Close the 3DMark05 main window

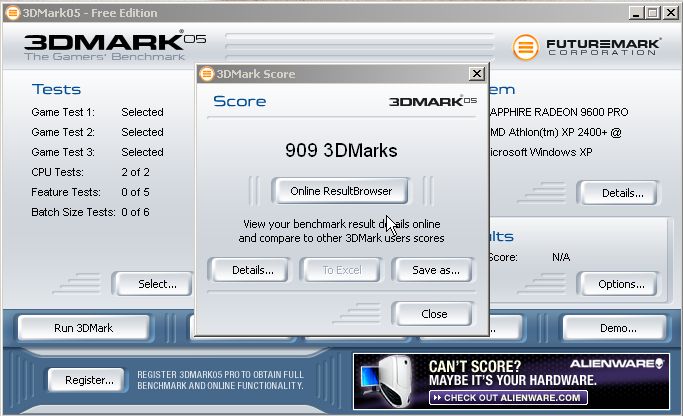point(670,13)
